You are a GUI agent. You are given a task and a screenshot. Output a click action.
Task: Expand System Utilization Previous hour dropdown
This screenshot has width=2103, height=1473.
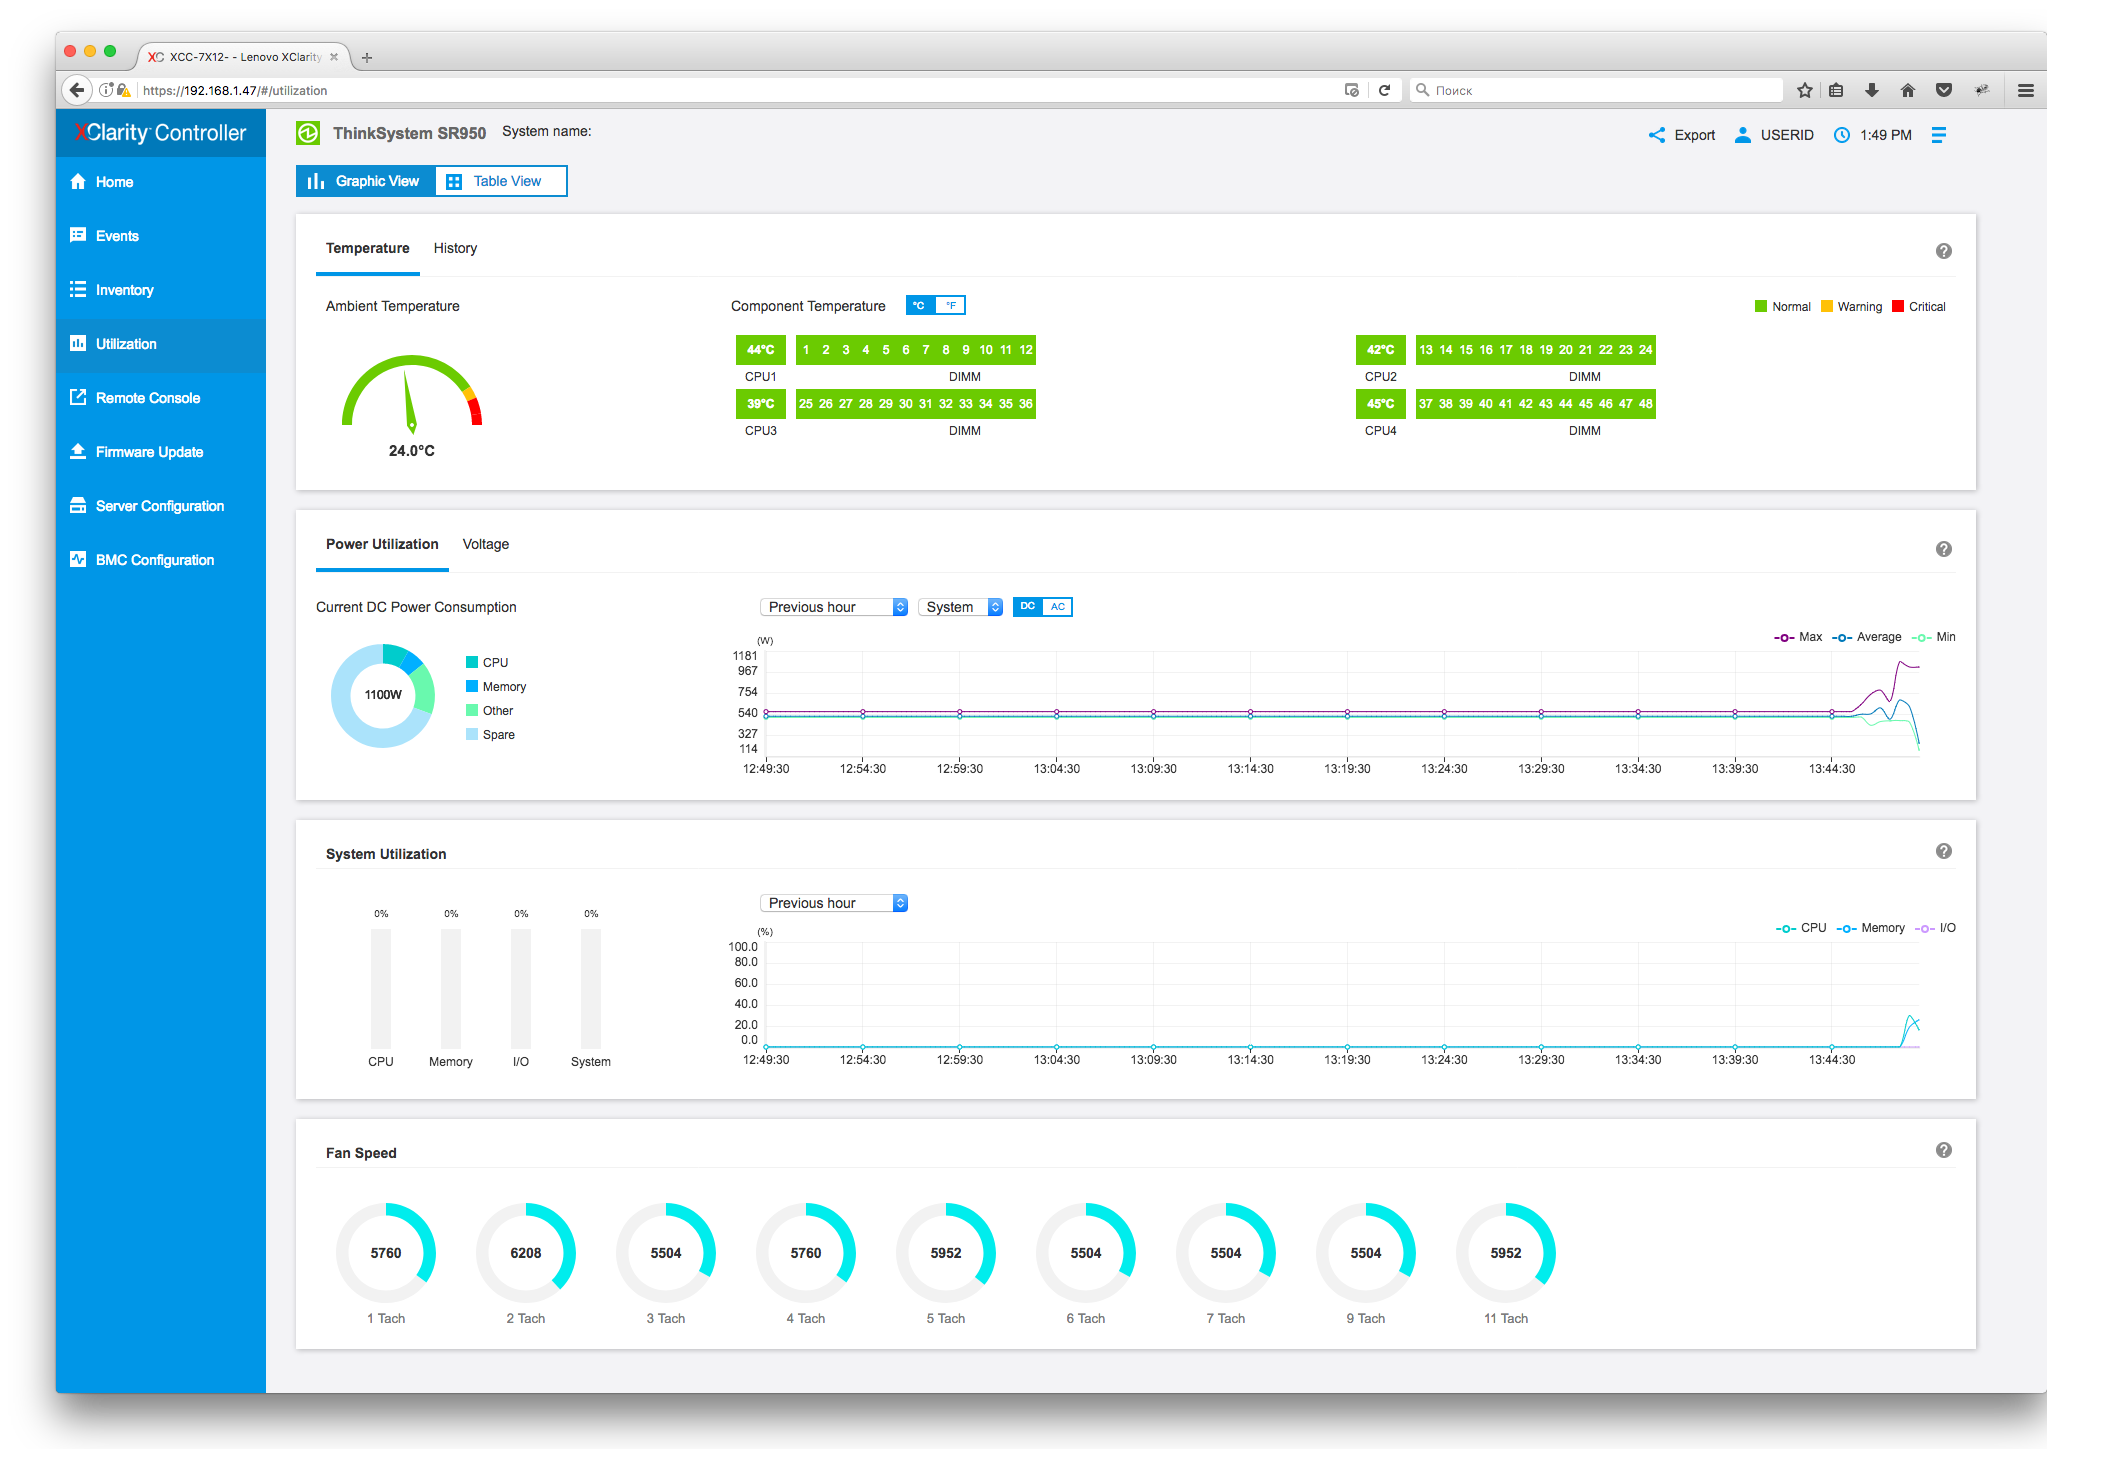[833, 903]
